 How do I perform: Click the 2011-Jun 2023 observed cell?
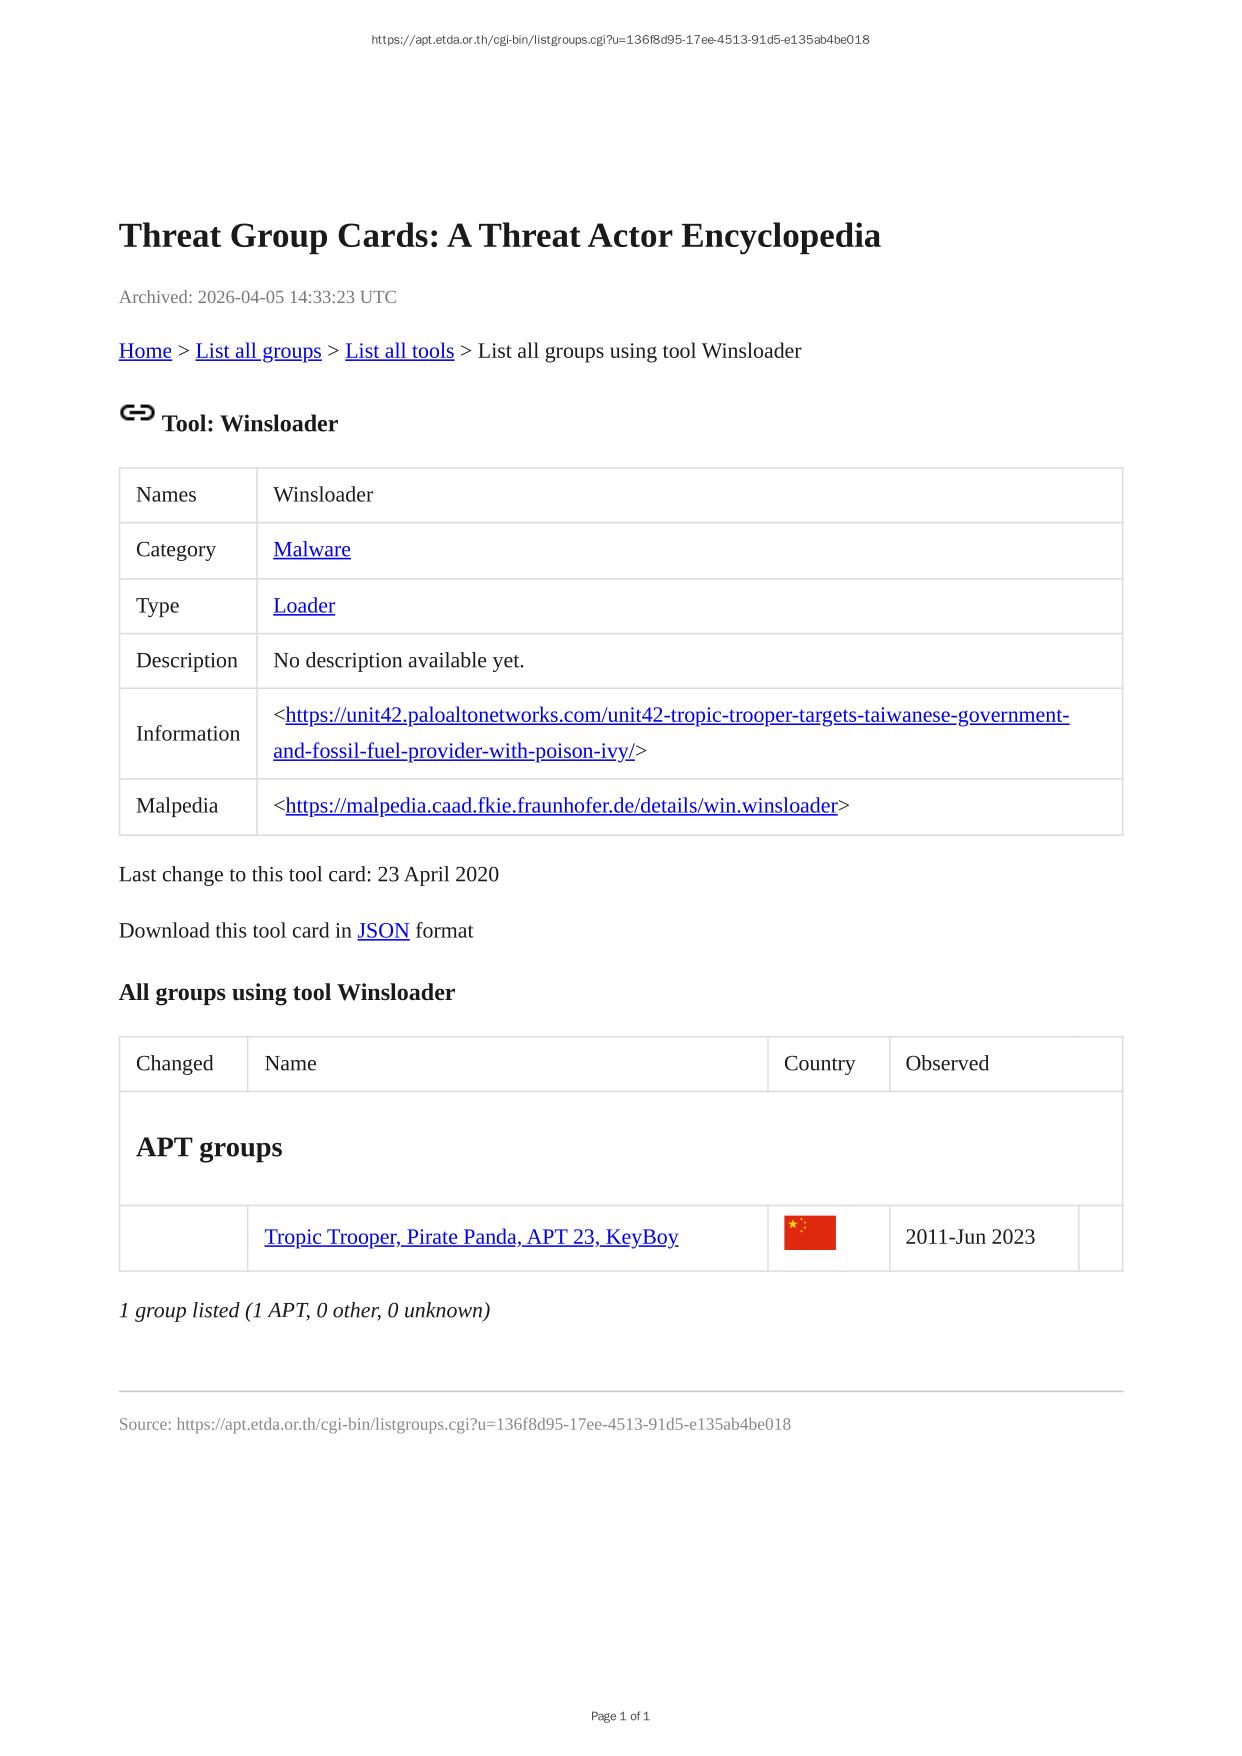(970, 1237)
